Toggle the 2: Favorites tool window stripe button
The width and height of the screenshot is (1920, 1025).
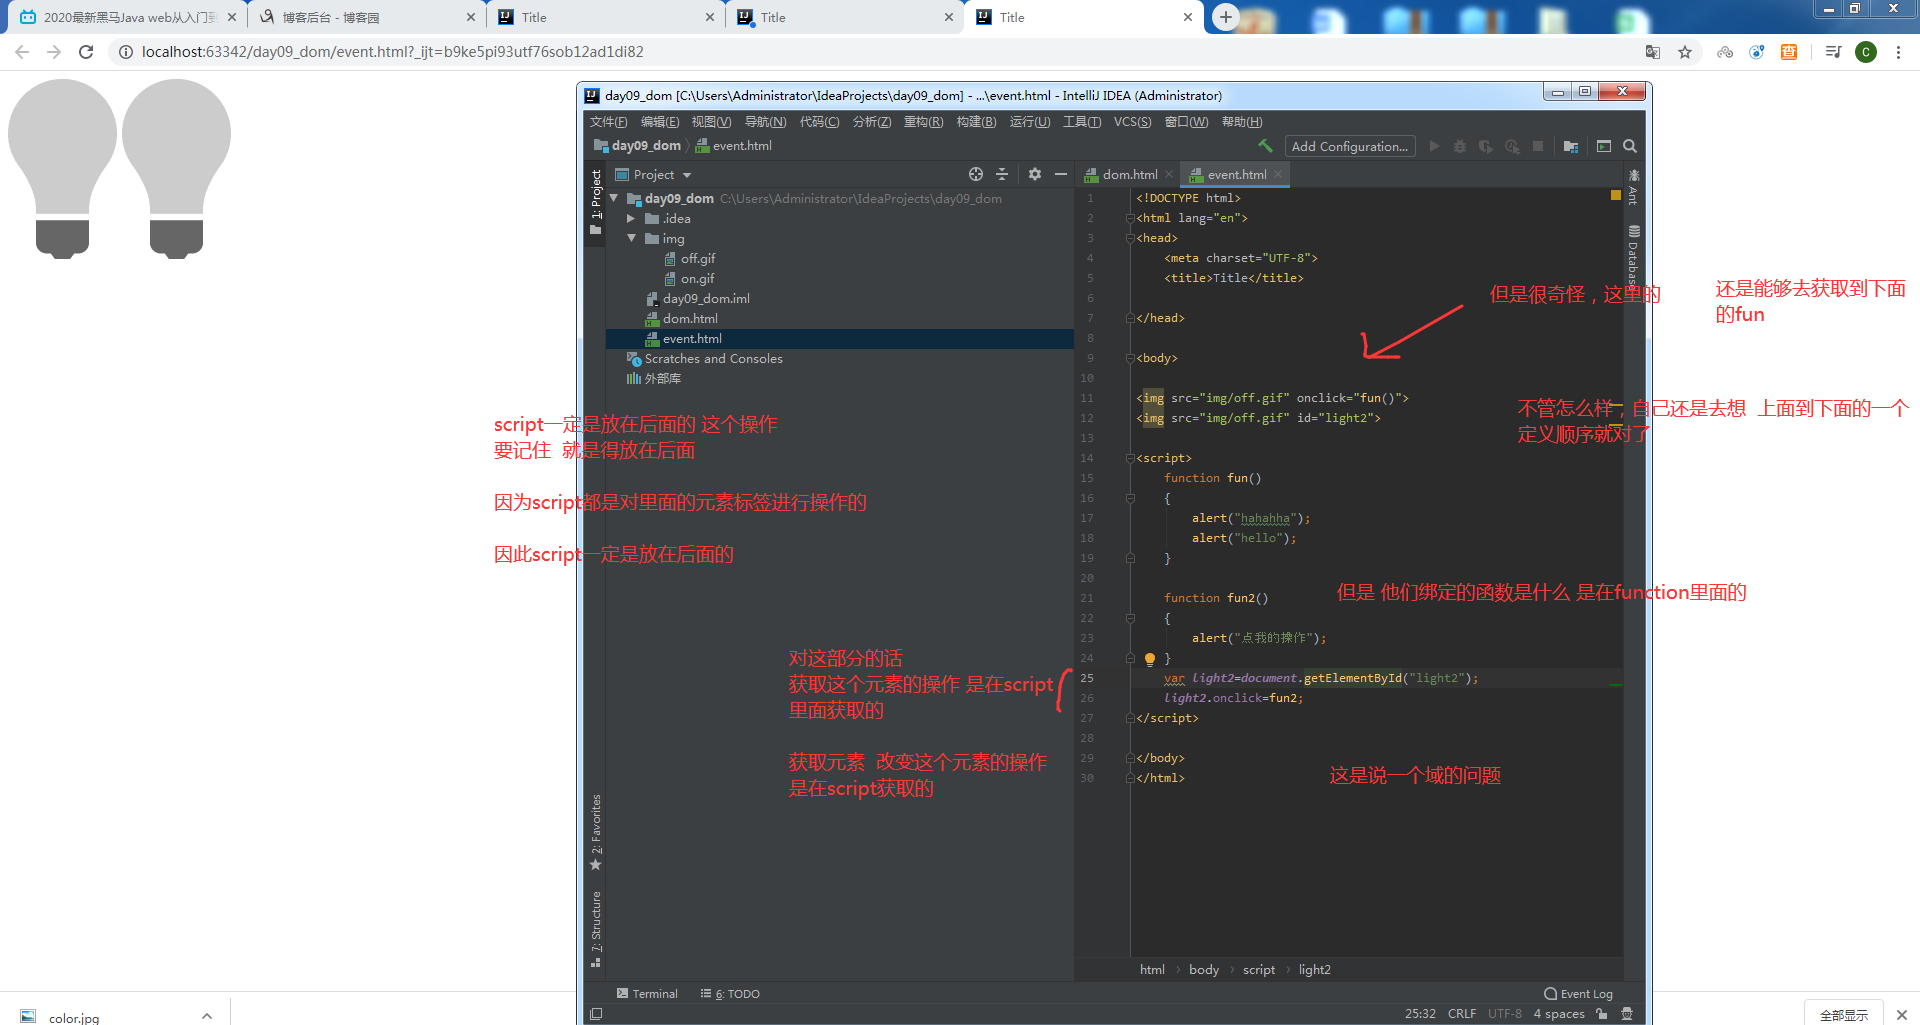[x=596, y=832]
